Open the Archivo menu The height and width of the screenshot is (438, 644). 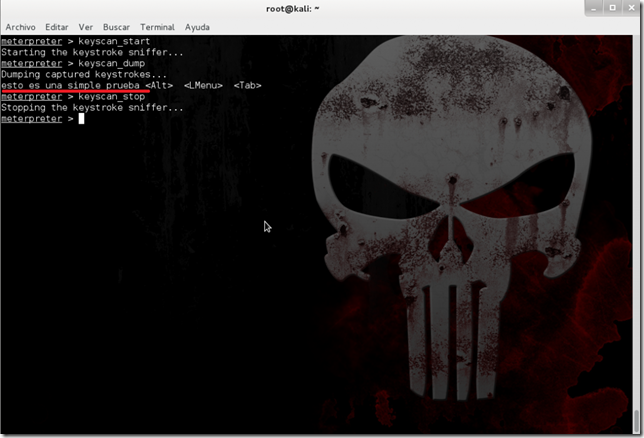[x=21, y=27]
